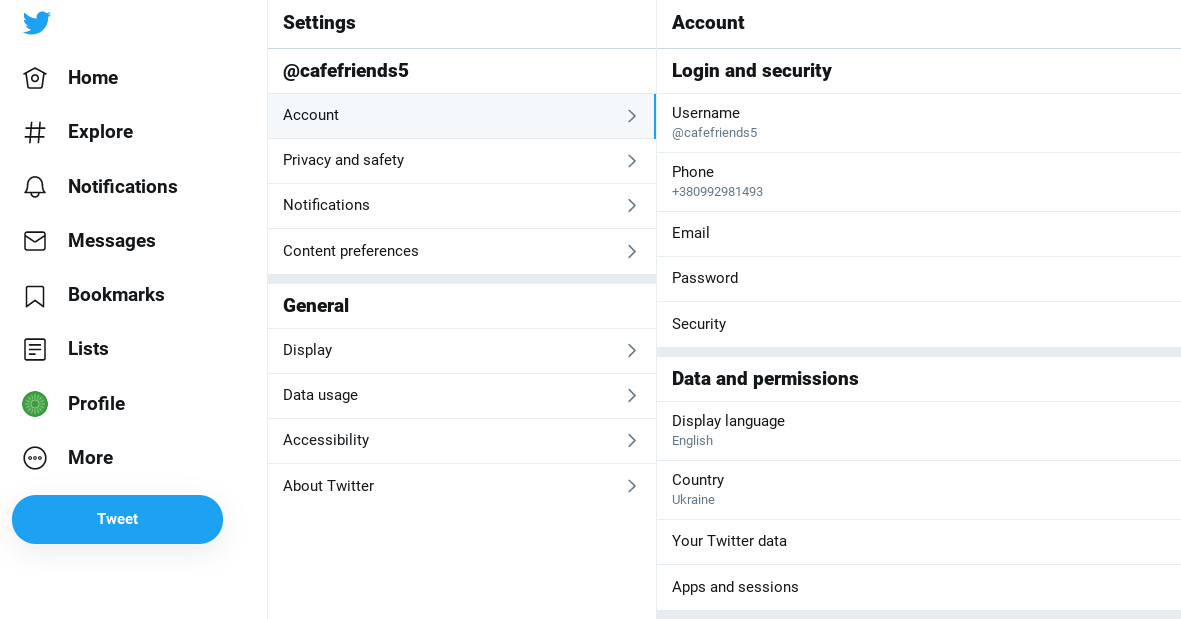Screen dimensions: 1181x619
Task: Click the Twitter bird logo
Action: click(37, 23)
